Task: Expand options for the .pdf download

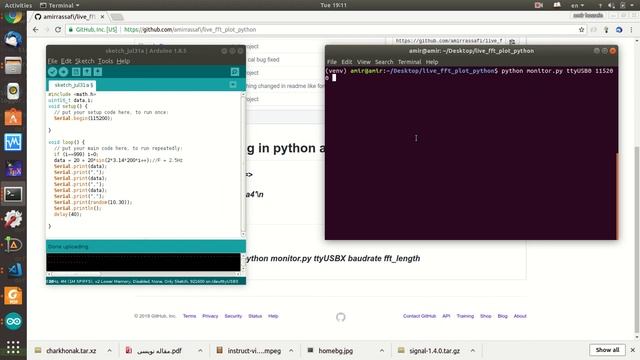Action: click(200, 351)
